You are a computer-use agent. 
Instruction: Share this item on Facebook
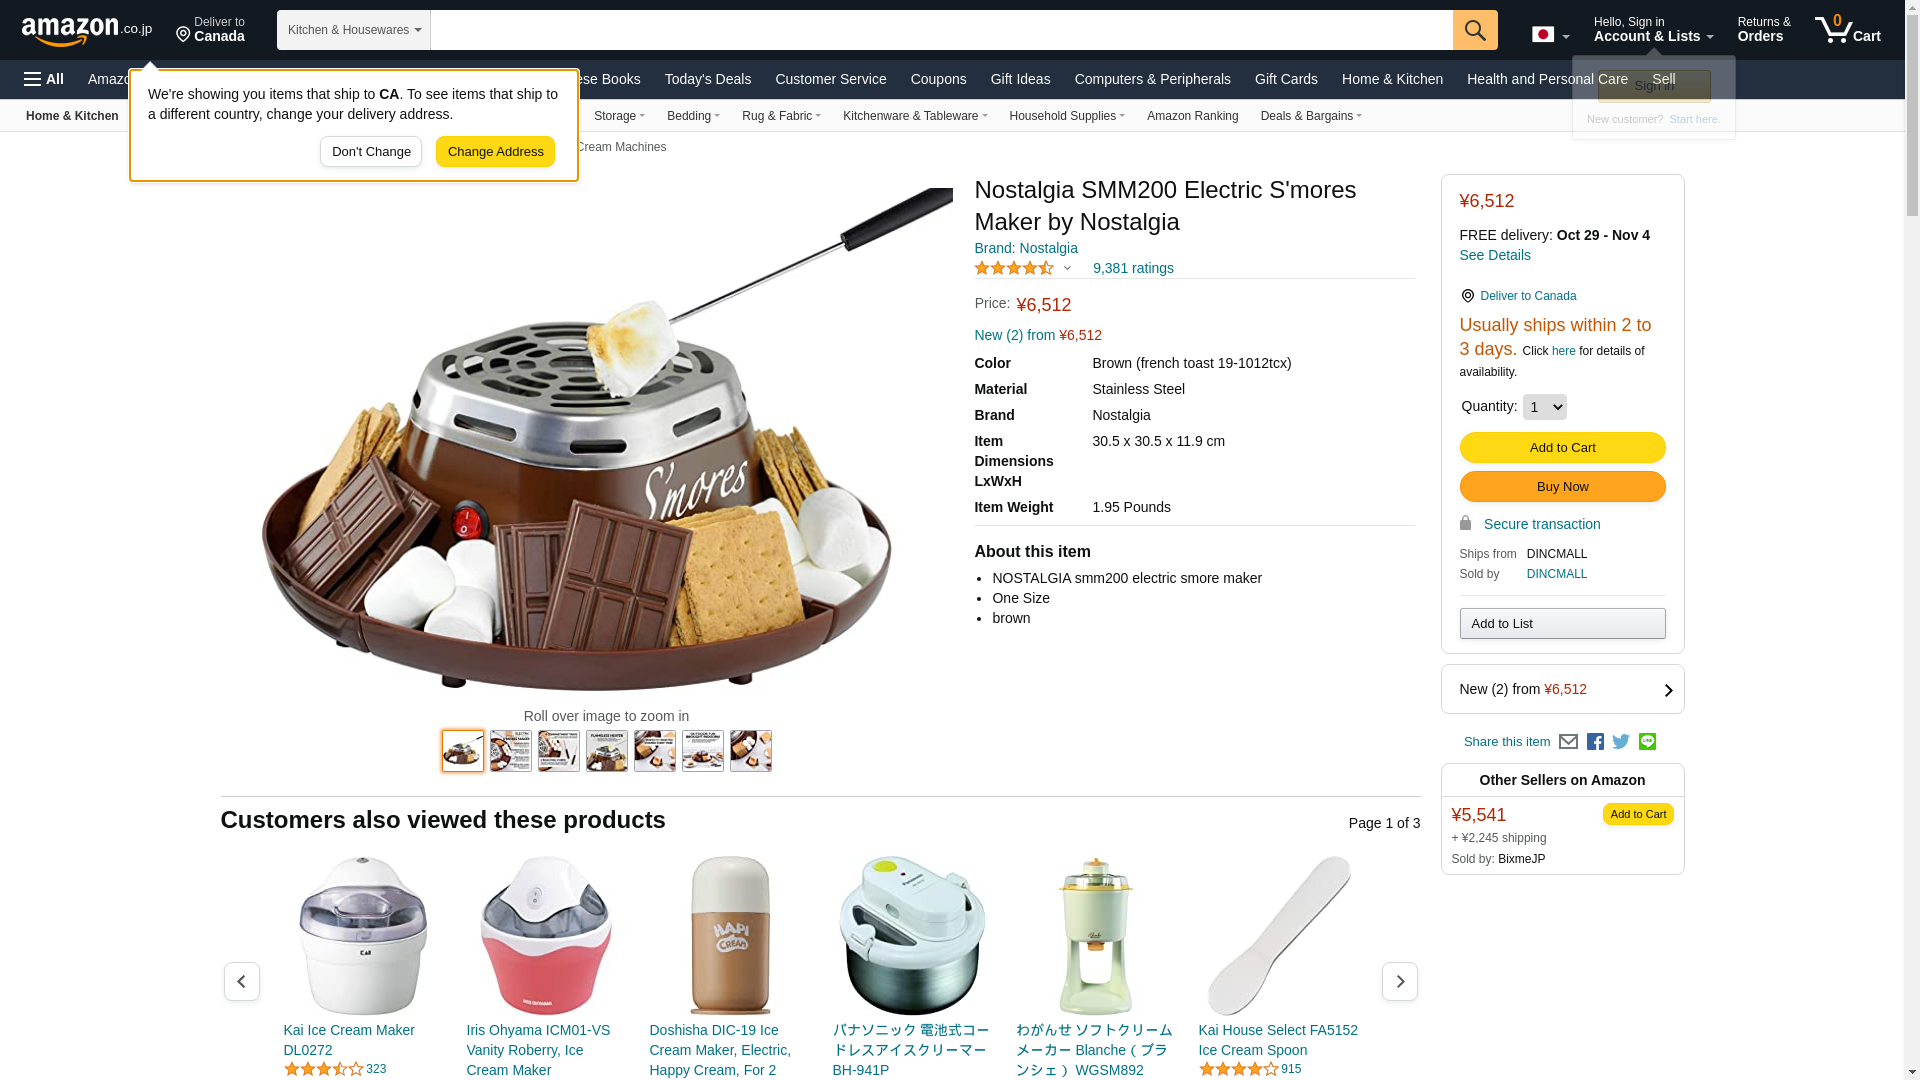(1595, 742)
